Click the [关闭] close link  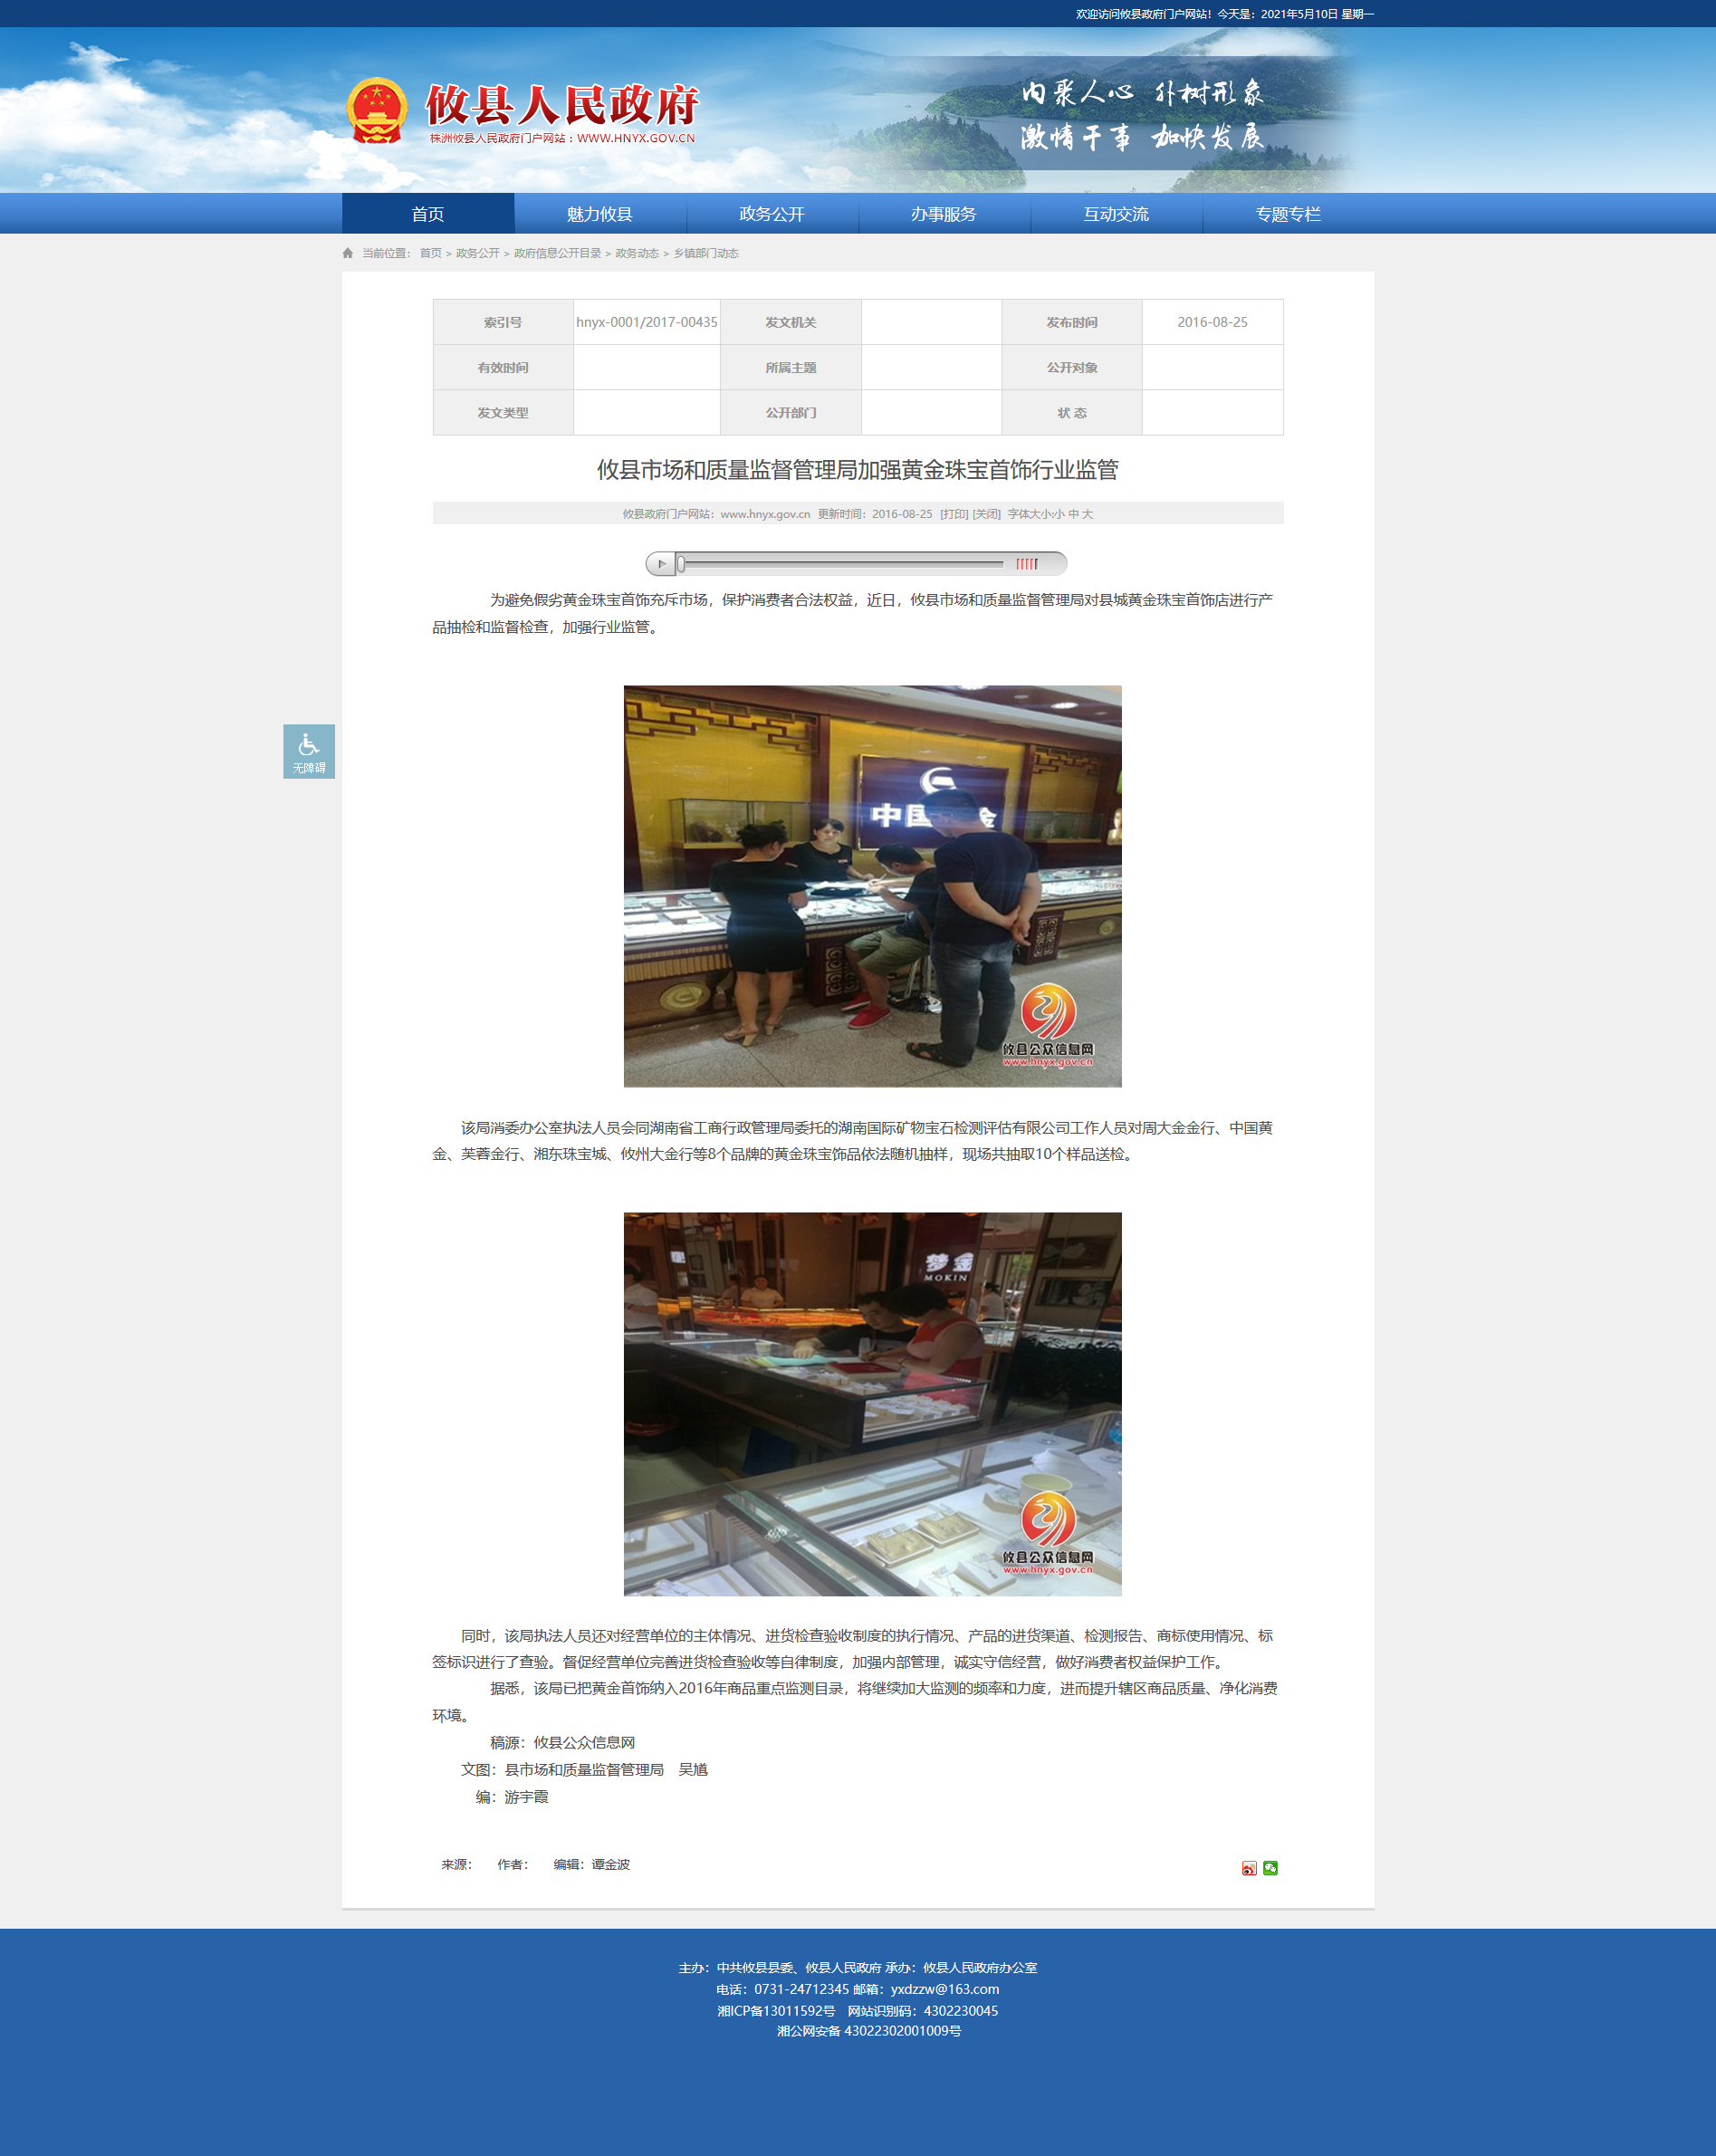point(986,514)
